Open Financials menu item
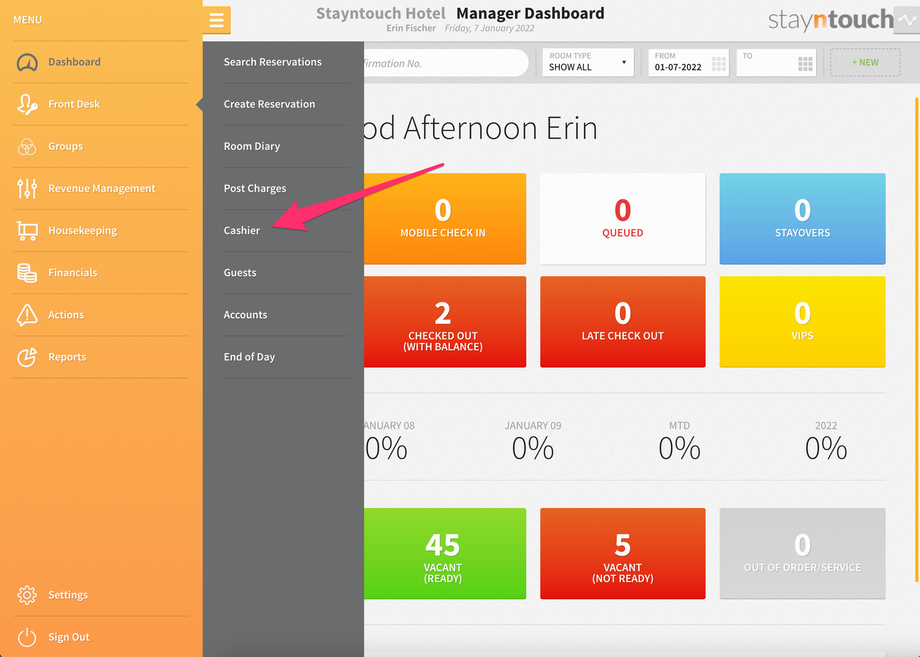This screenshot has height=657, width=920. pos(72,273)
